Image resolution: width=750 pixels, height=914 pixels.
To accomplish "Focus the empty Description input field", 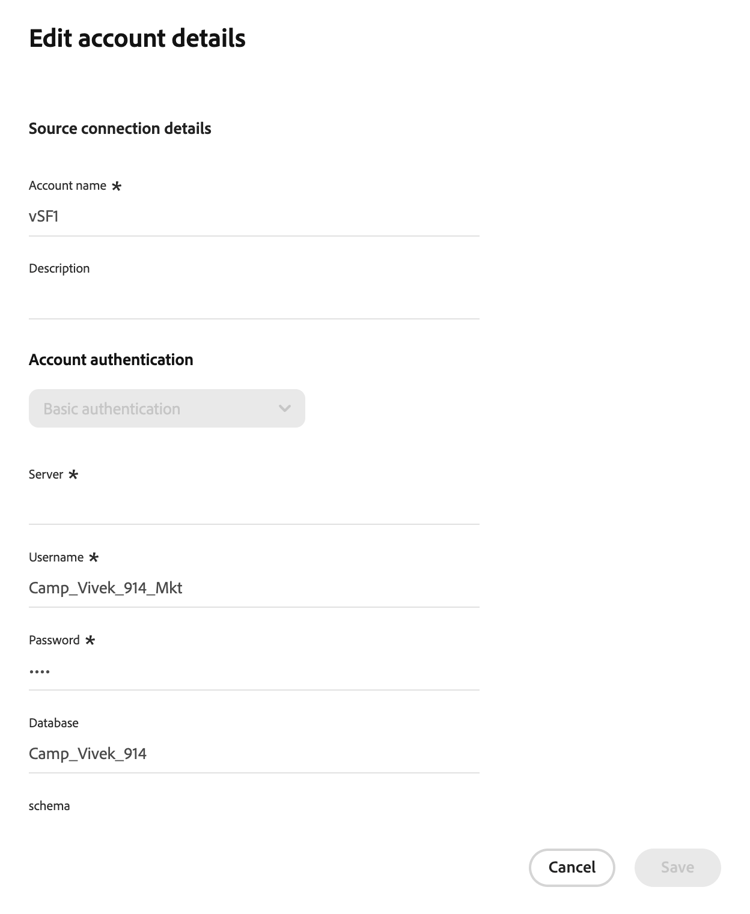I will tap(253, 300).
